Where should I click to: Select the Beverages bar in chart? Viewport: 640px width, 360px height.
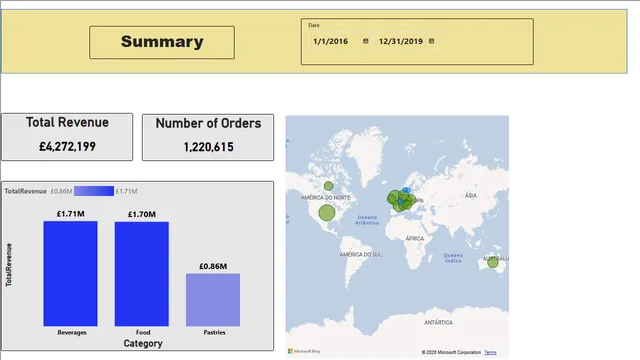[71, 273]
